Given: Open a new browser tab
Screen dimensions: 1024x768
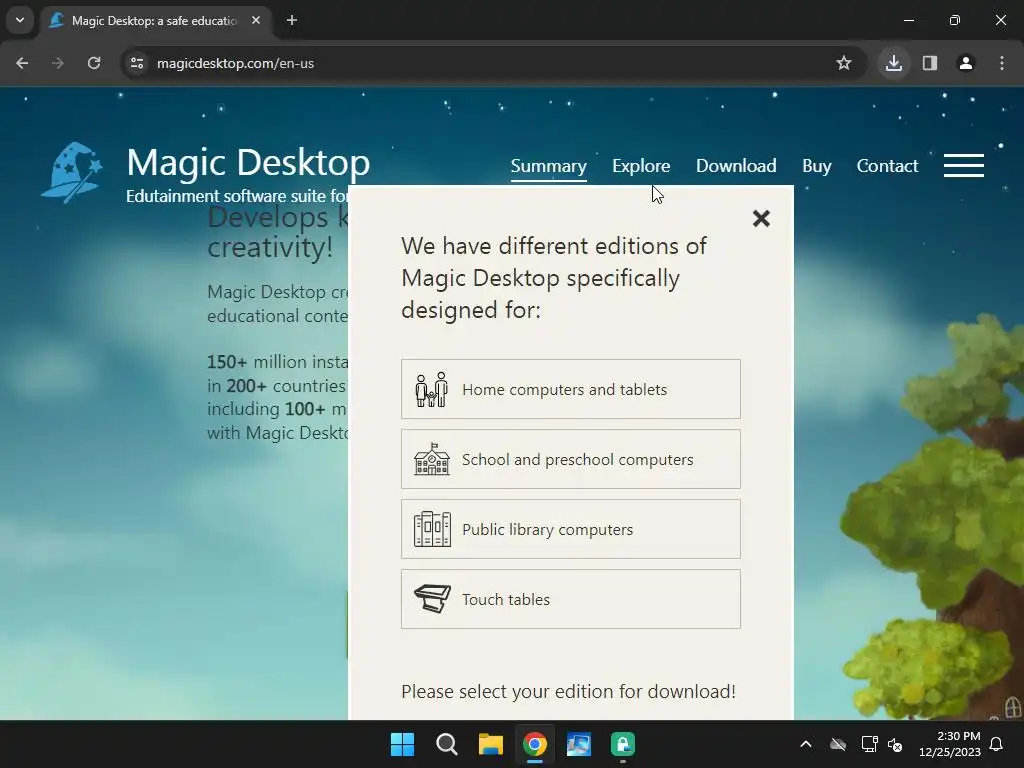Looking at the screenshot, I should click(x=292, y=20).
